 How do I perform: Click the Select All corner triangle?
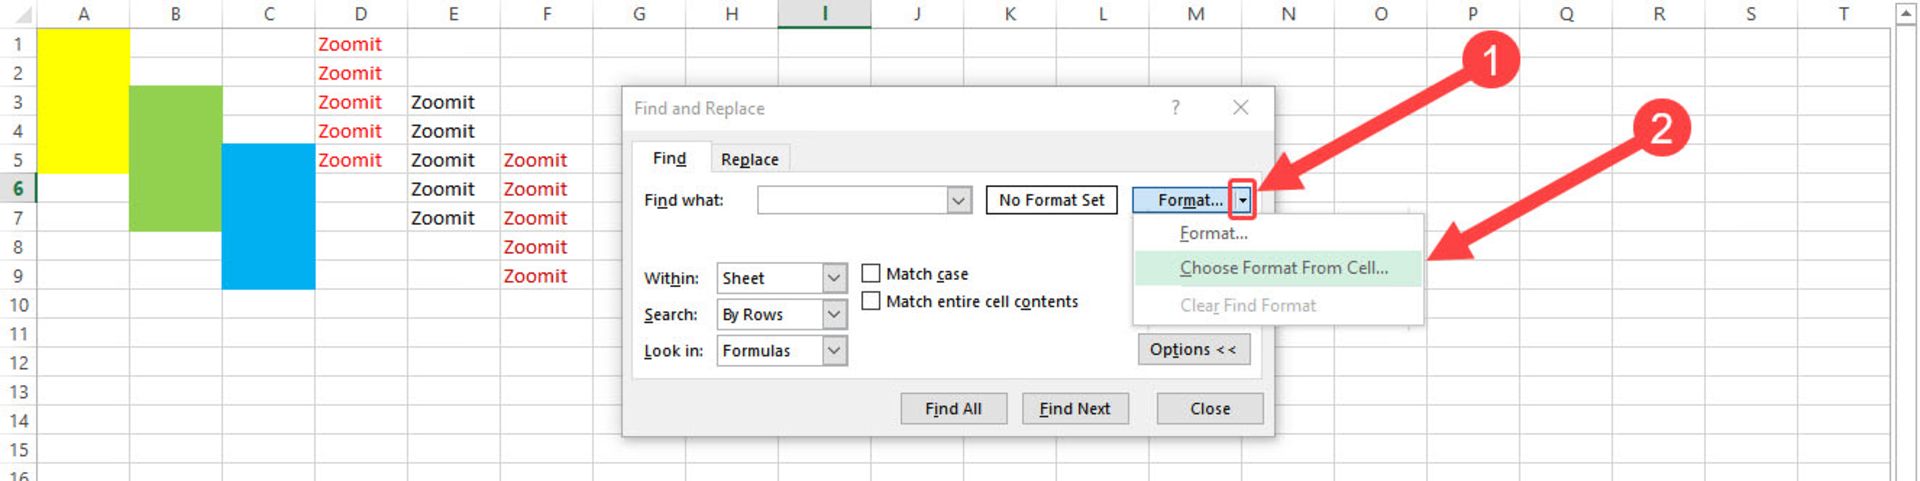(x=21, y=15)
